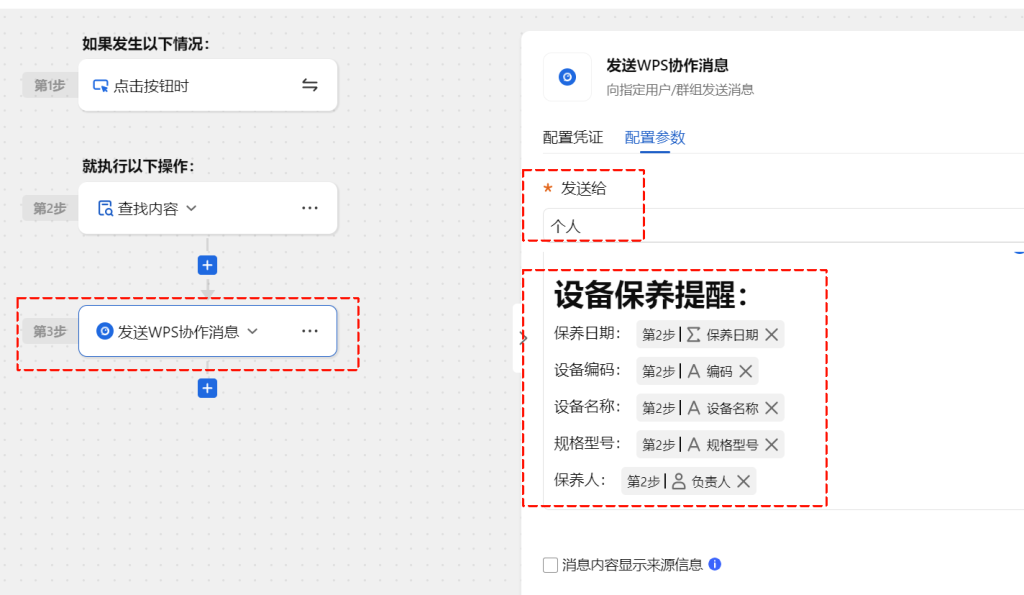This screenshot has width=1024, height=595.
Task: Select the 第3步 step label
Action: point(50,330)
